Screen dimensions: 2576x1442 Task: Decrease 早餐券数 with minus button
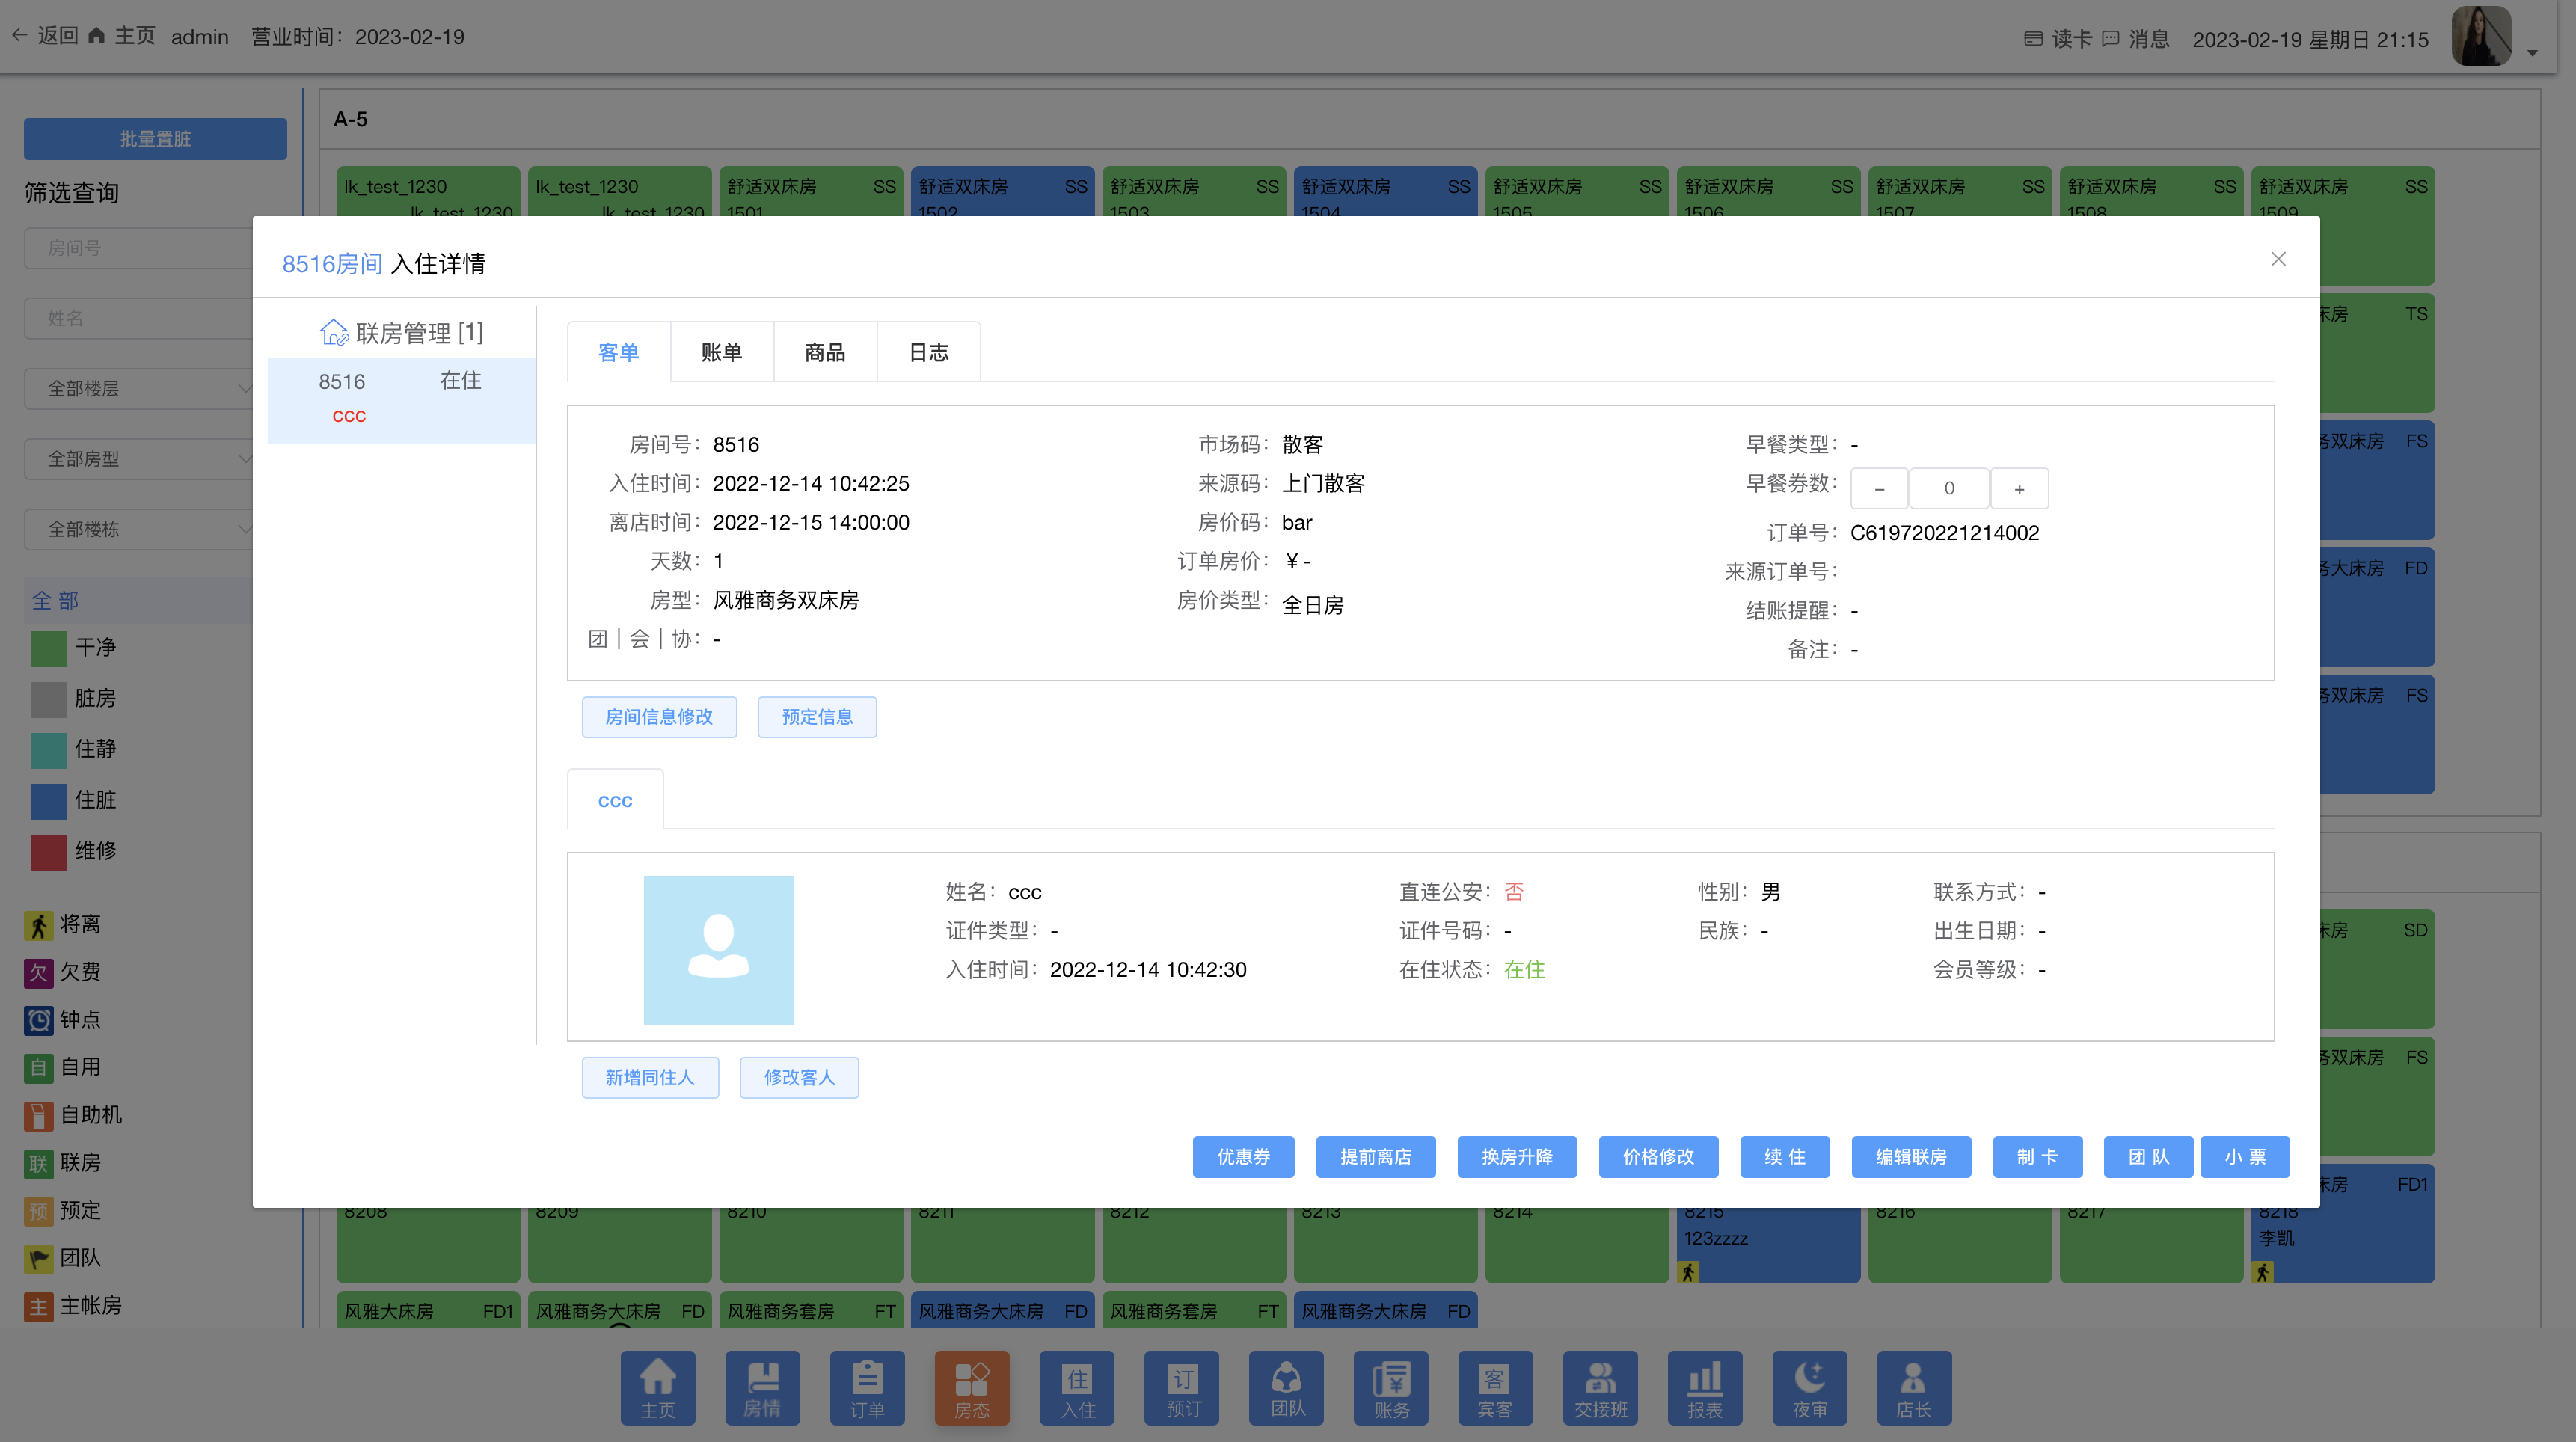click(1878, 489)
